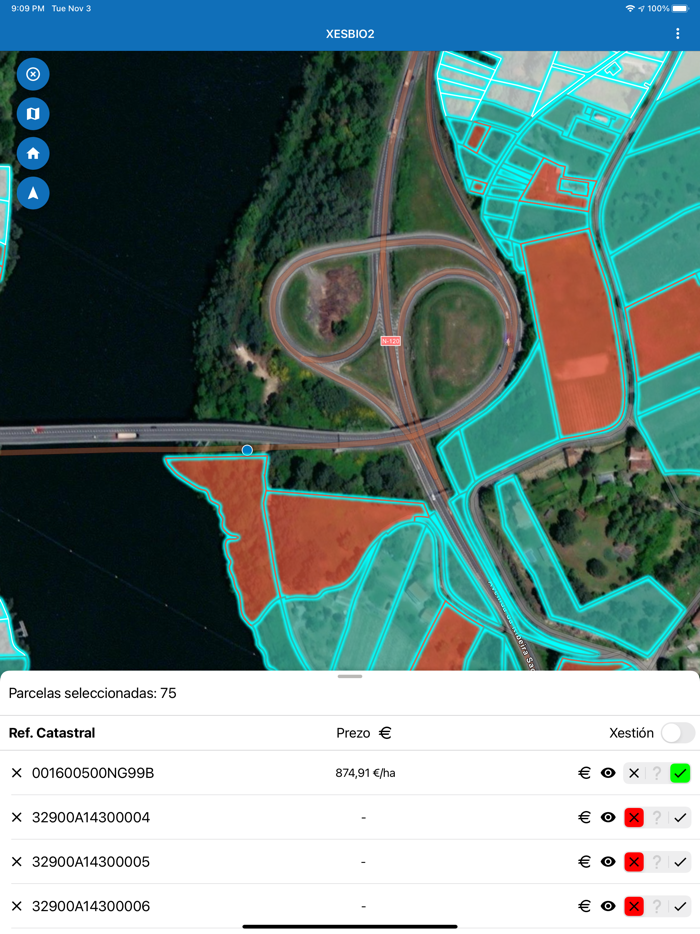
Task: Set parcel 32900A14300006 to unknown (?)
Action: pyautogui.click(x=657, y=906)
